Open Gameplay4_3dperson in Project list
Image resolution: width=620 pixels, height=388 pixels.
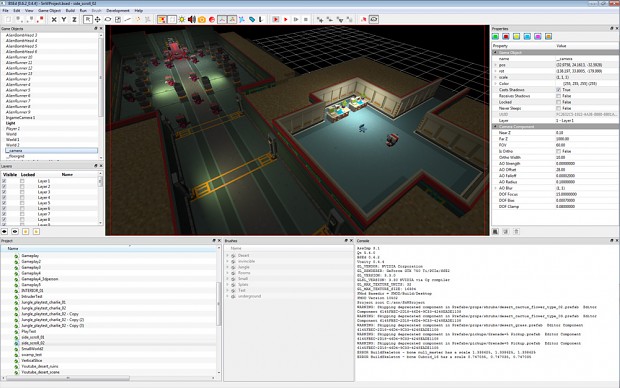tap(40, 279)
